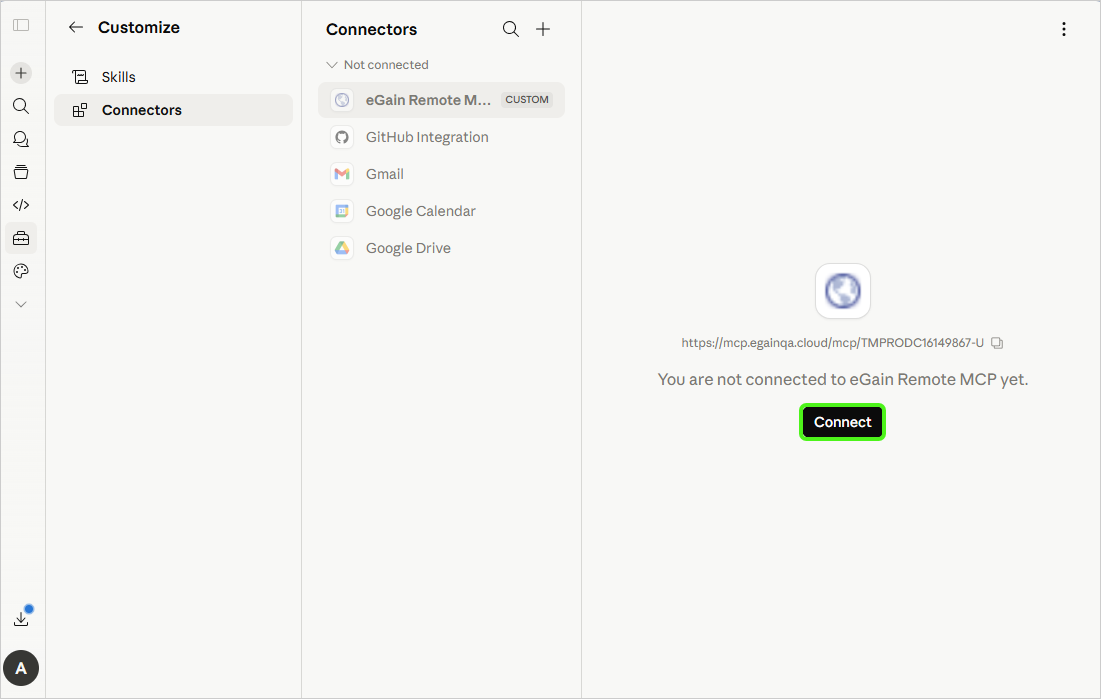Viewport: 1101px width, 699px height.
Task: Select Gmail connector
Action: point(441,174)
